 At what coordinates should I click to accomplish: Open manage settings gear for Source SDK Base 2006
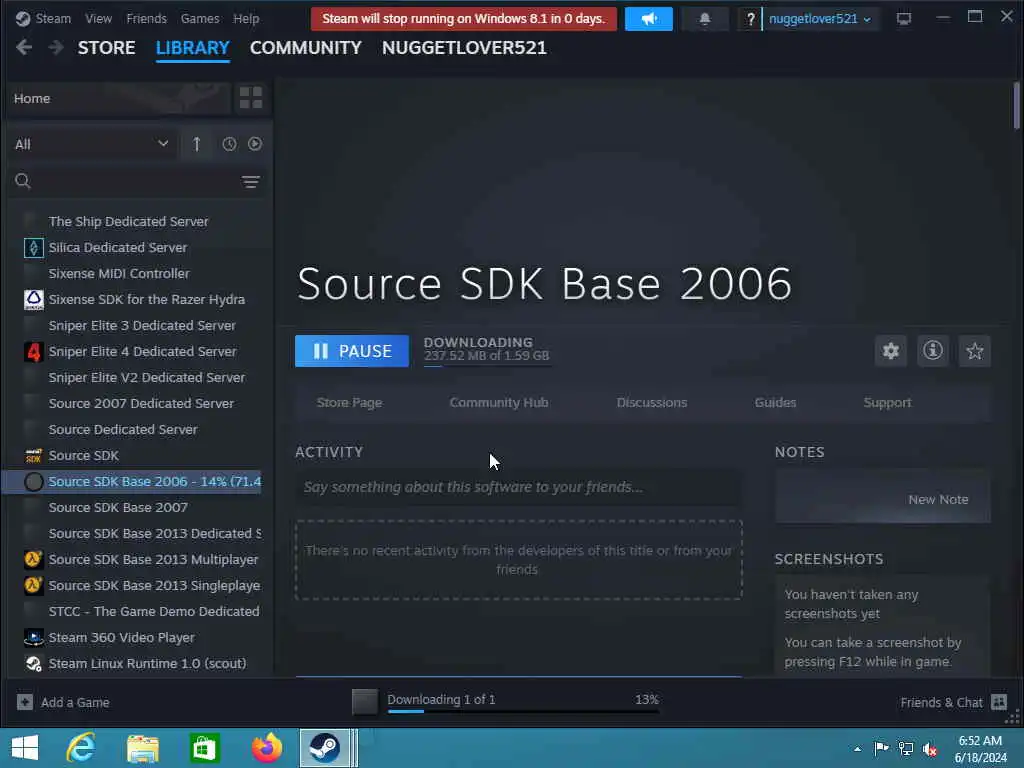891,351
